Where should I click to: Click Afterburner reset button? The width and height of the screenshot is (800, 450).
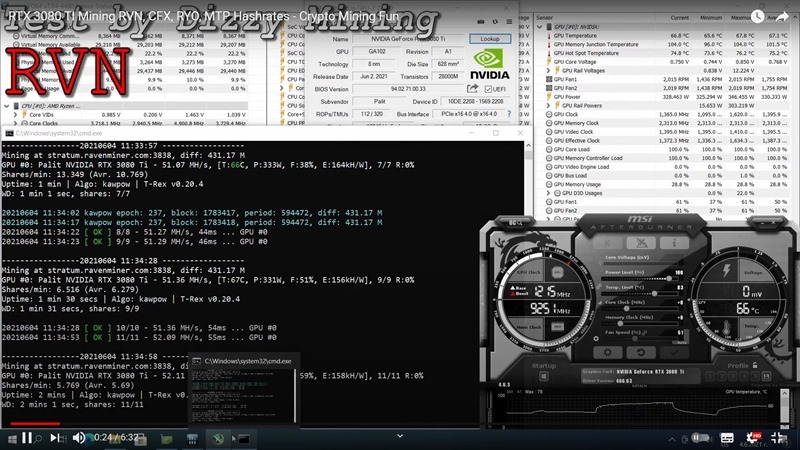click(x=641, y=352)
